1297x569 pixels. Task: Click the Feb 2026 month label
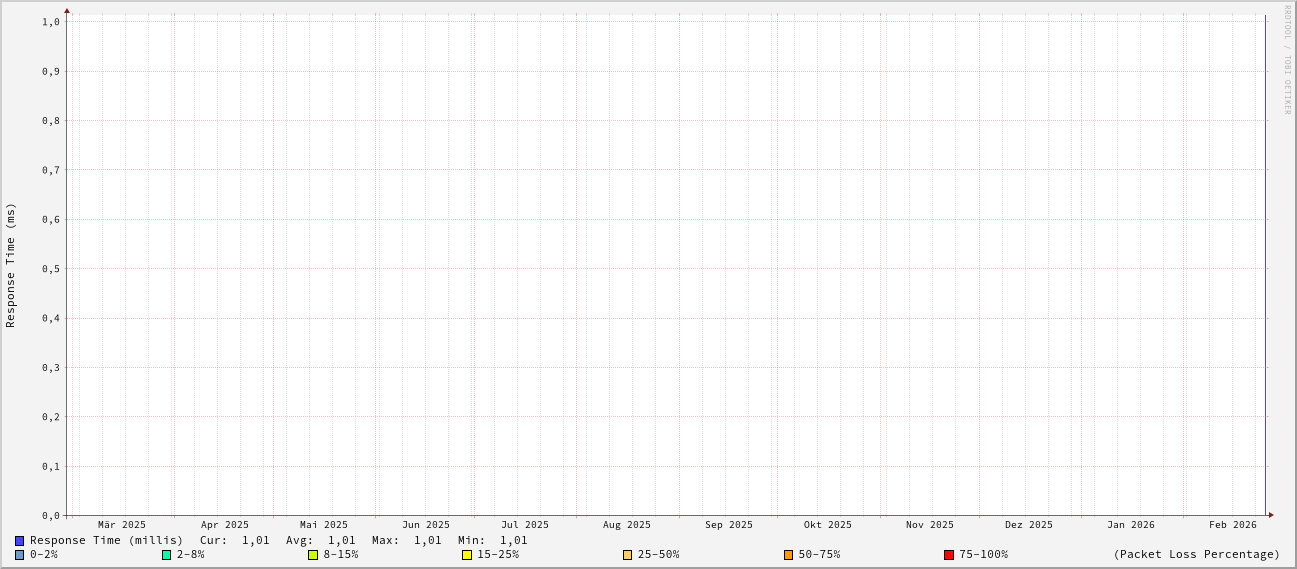click(1233, 525)
